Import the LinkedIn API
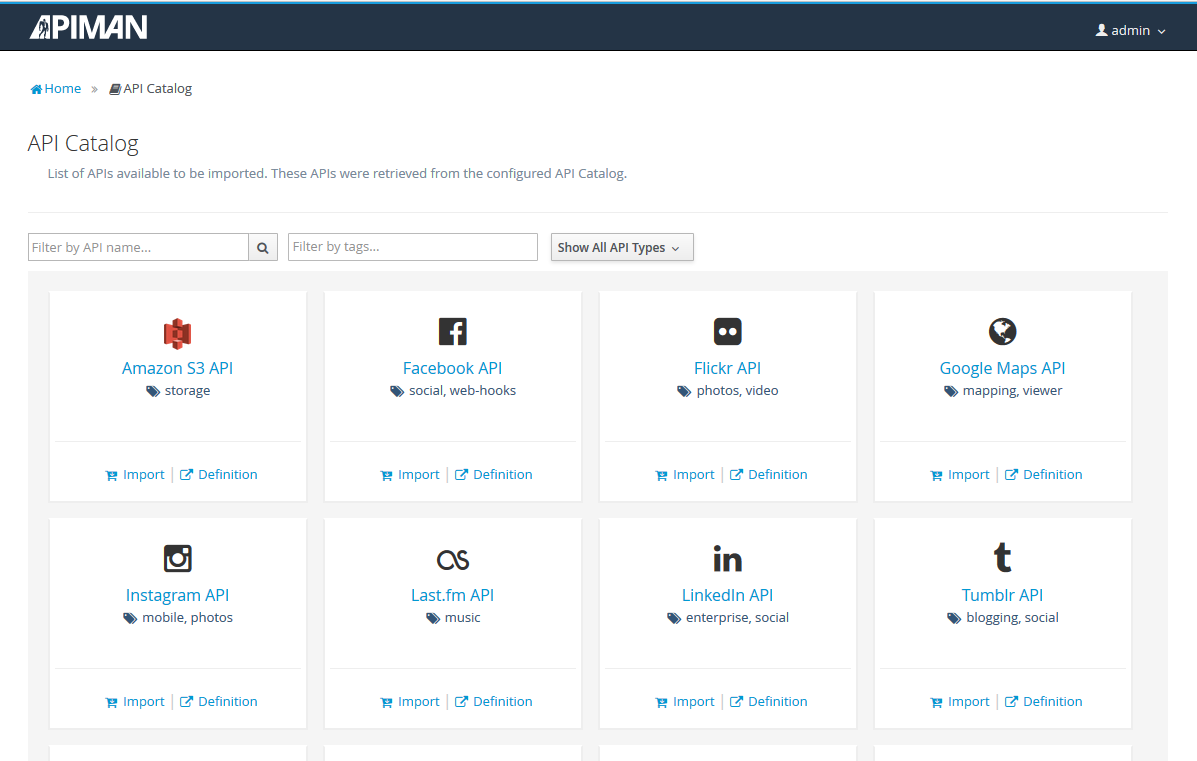 click(685, 701)
